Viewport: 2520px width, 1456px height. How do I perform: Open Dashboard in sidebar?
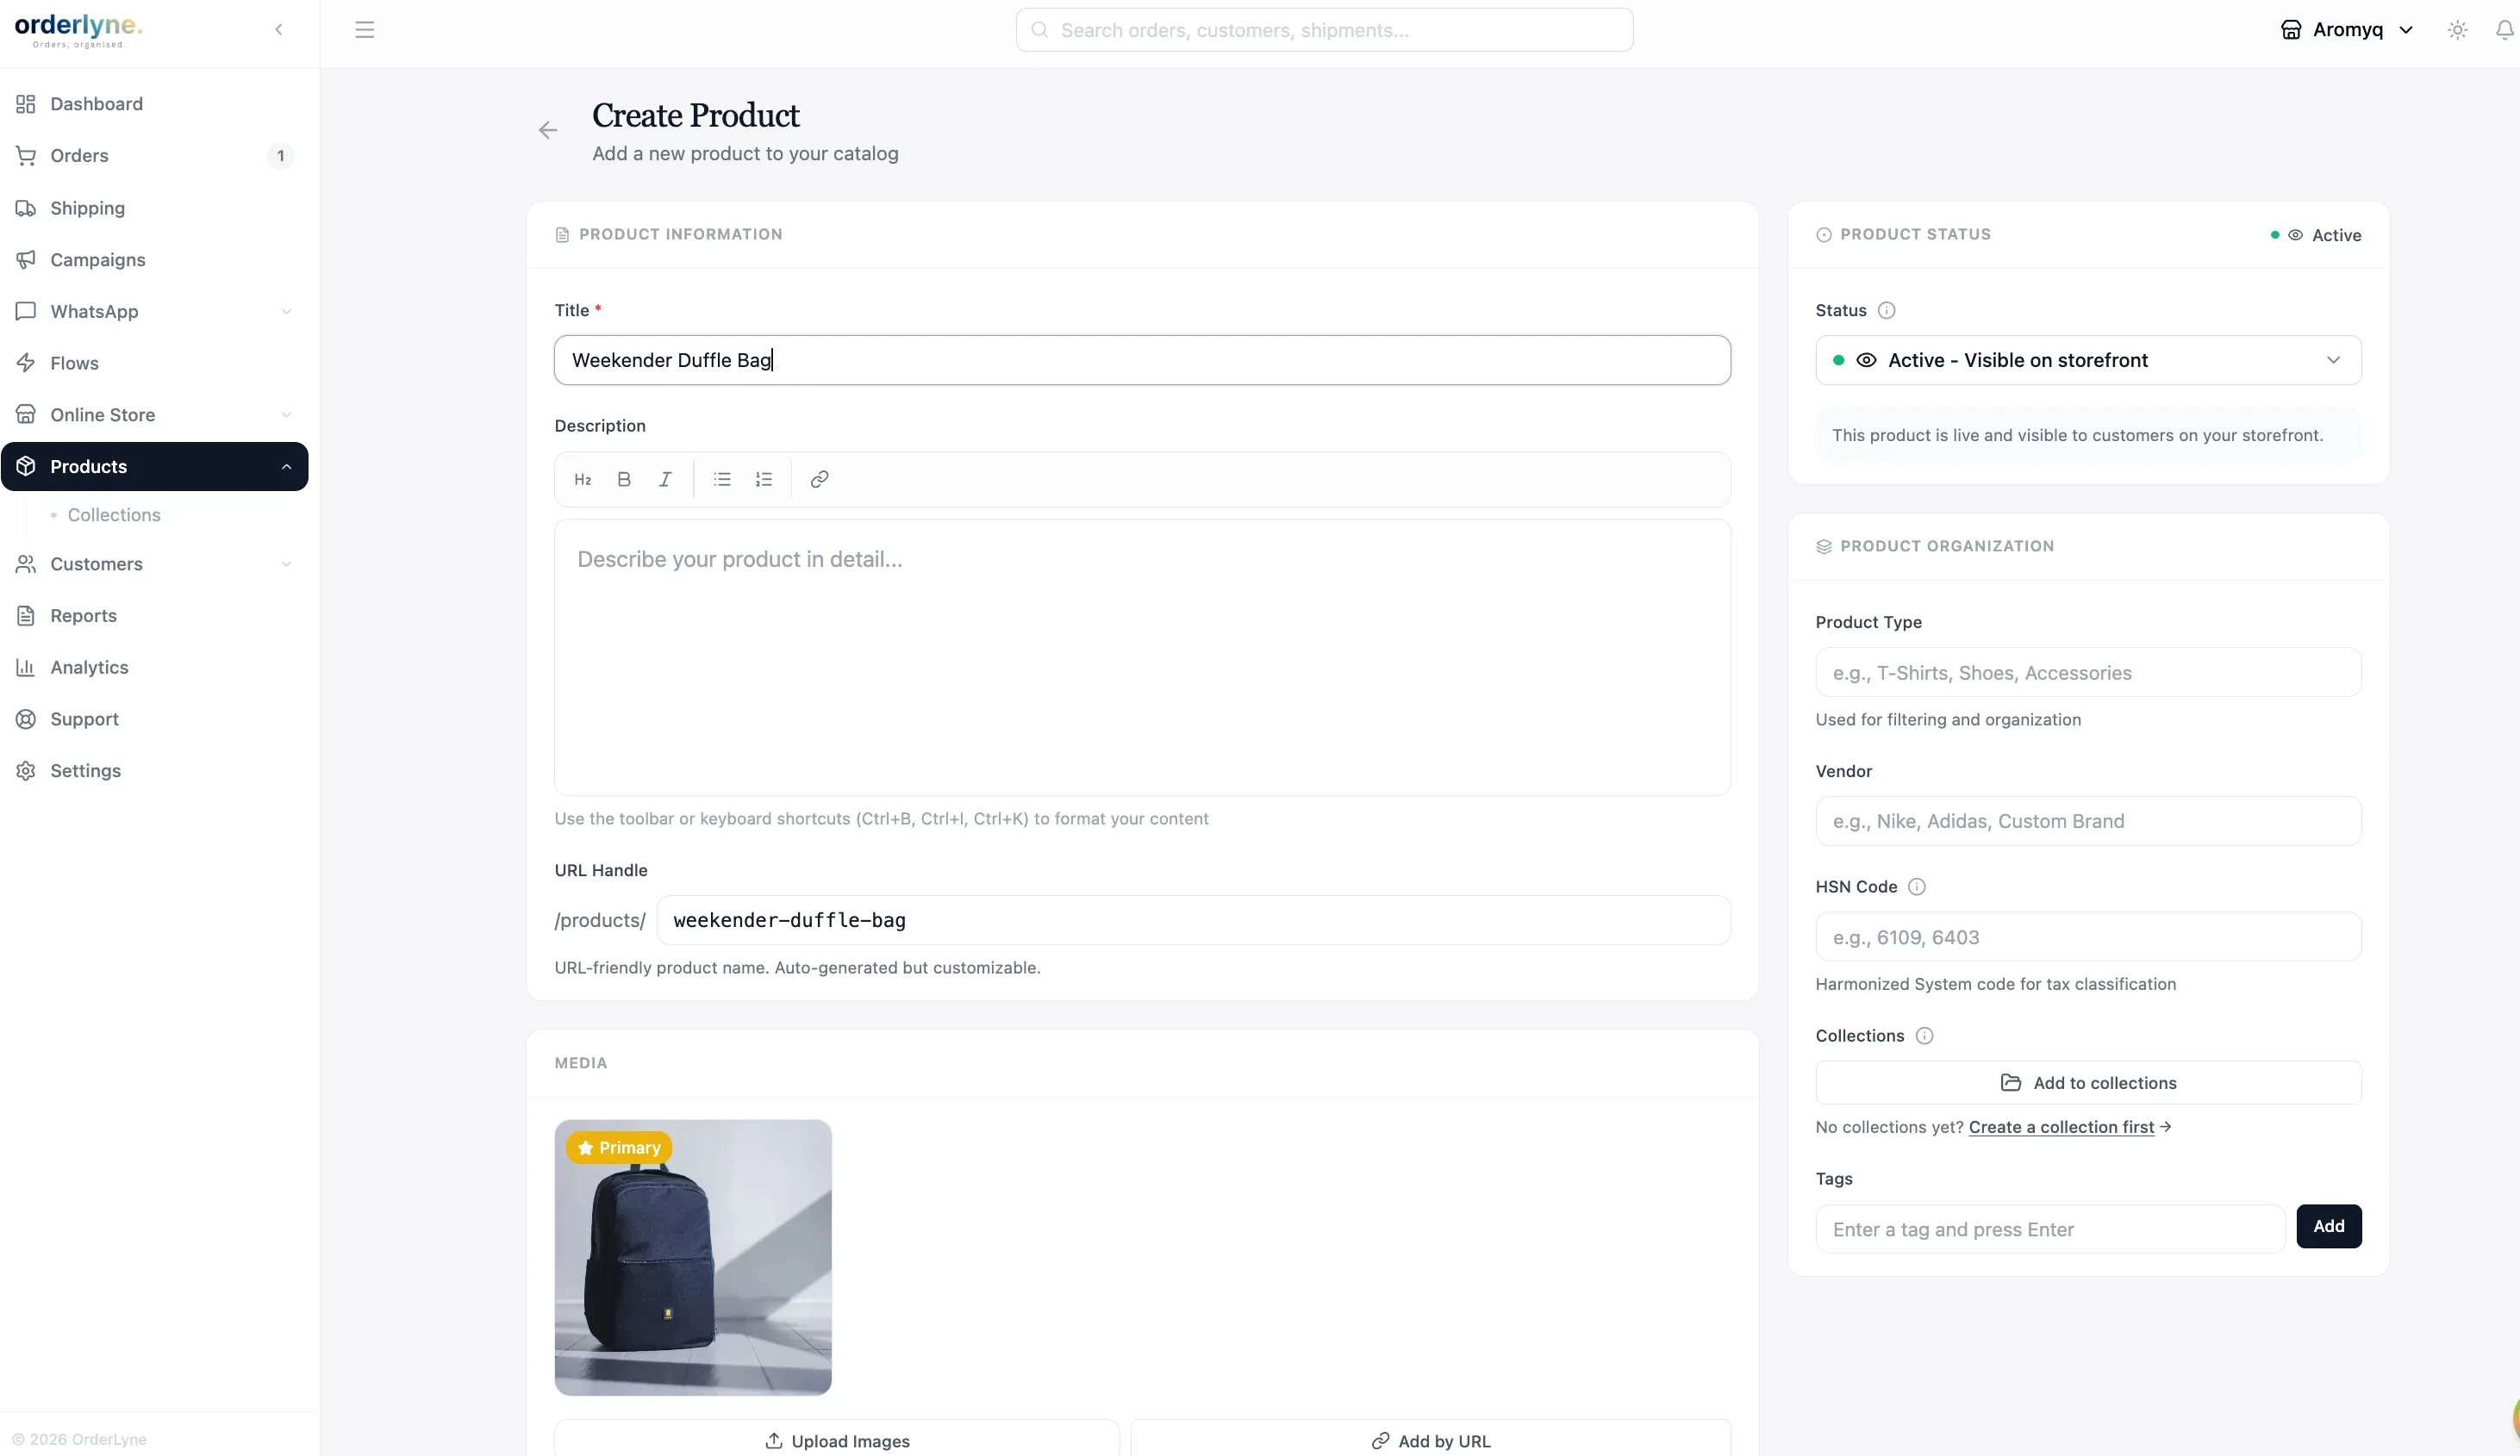tap(155, 104)
